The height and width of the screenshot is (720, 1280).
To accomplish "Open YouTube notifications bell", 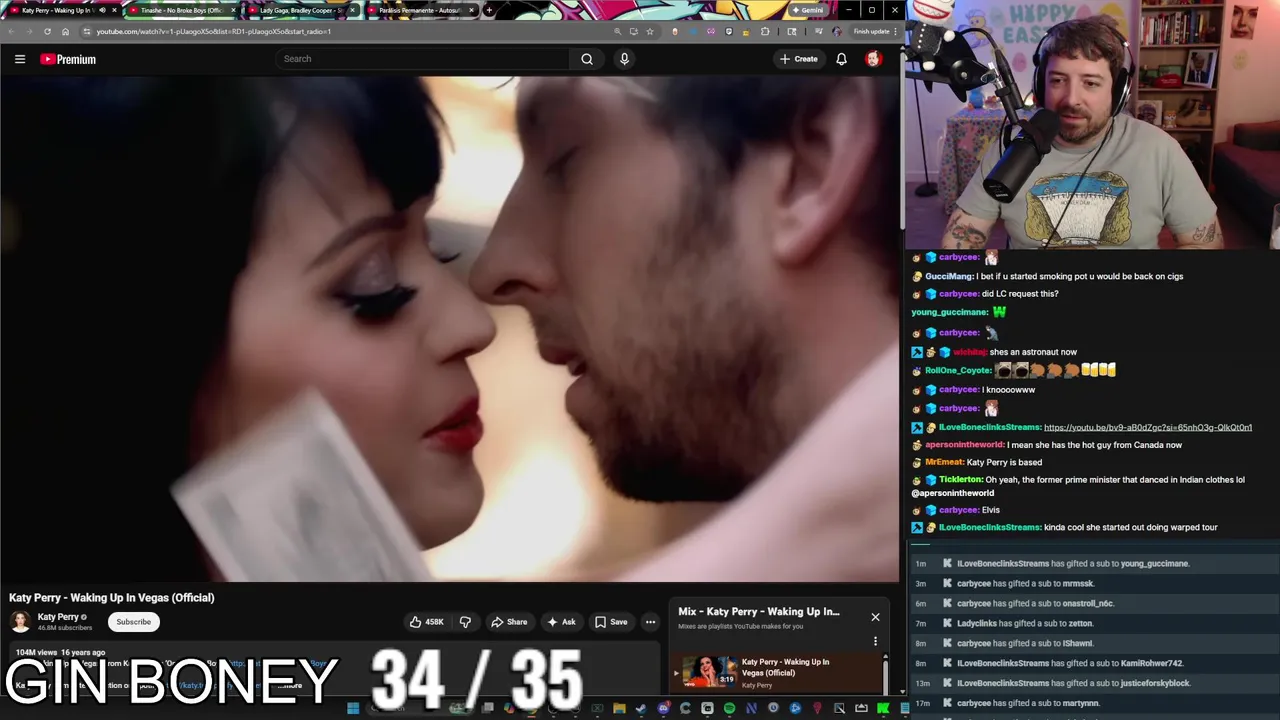I will (841, 59).
